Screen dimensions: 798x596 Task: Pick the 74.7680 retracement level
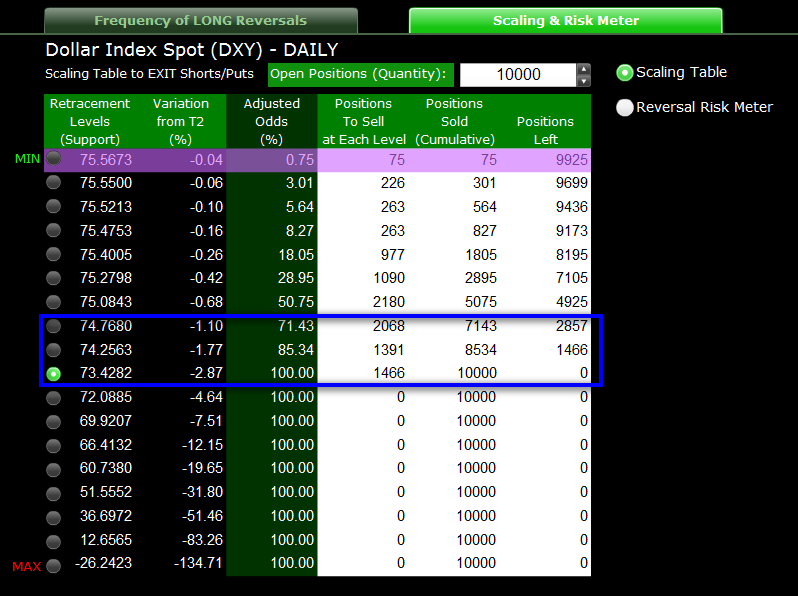click(x=53, y=326)
